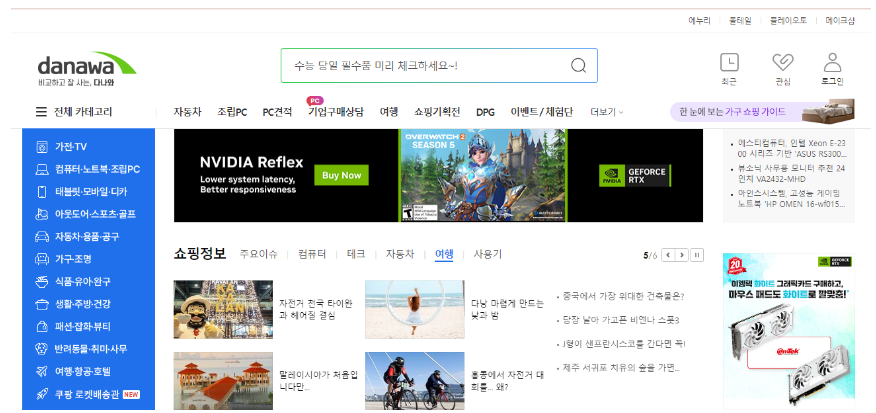The height and width of the screenshot is (413, 876).
Task: Open article 제주 서귀포 치유의 숲을 가면
Action: point(621,368)
